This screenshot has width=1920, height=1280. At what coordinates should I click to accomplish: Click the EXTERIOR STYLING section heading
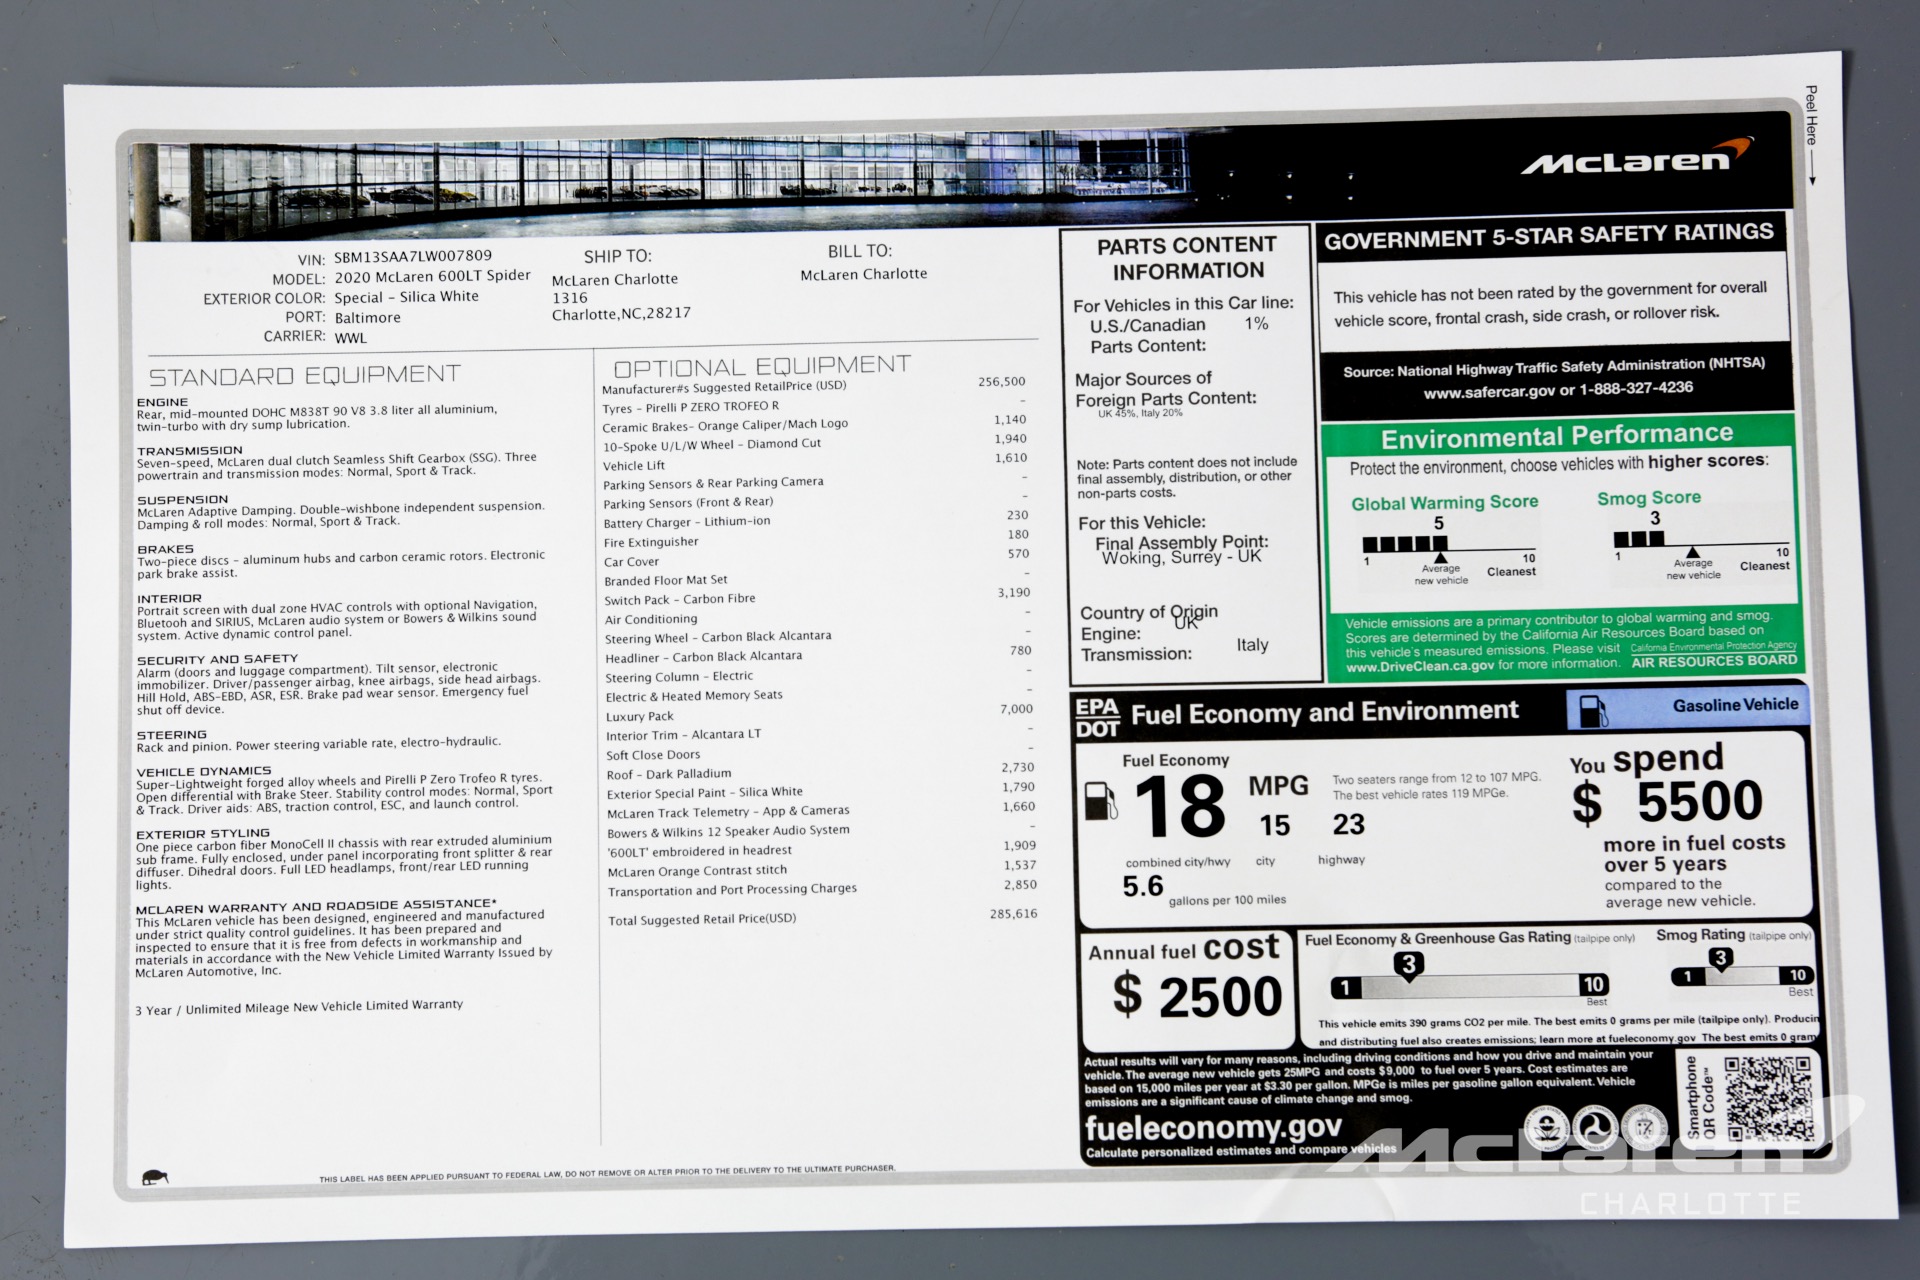[203, 834]
